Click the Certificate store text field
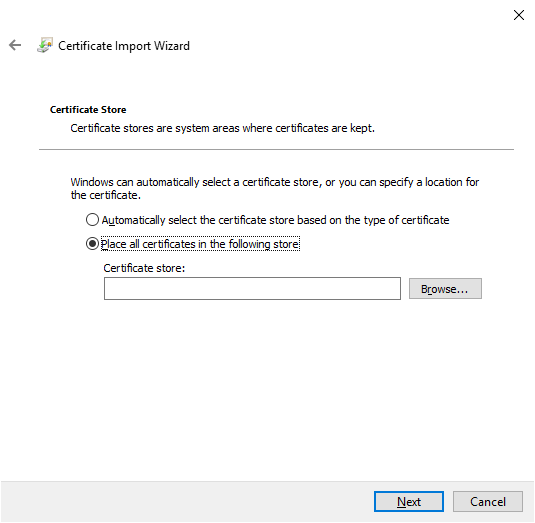The image size is (535, 523). coord(252,289)
